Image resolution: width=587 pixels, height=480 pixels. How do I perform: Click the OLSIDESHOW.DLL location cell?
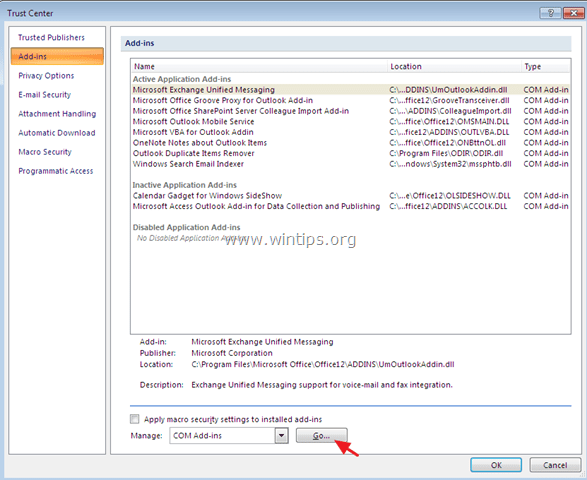[x=450, y=195]
